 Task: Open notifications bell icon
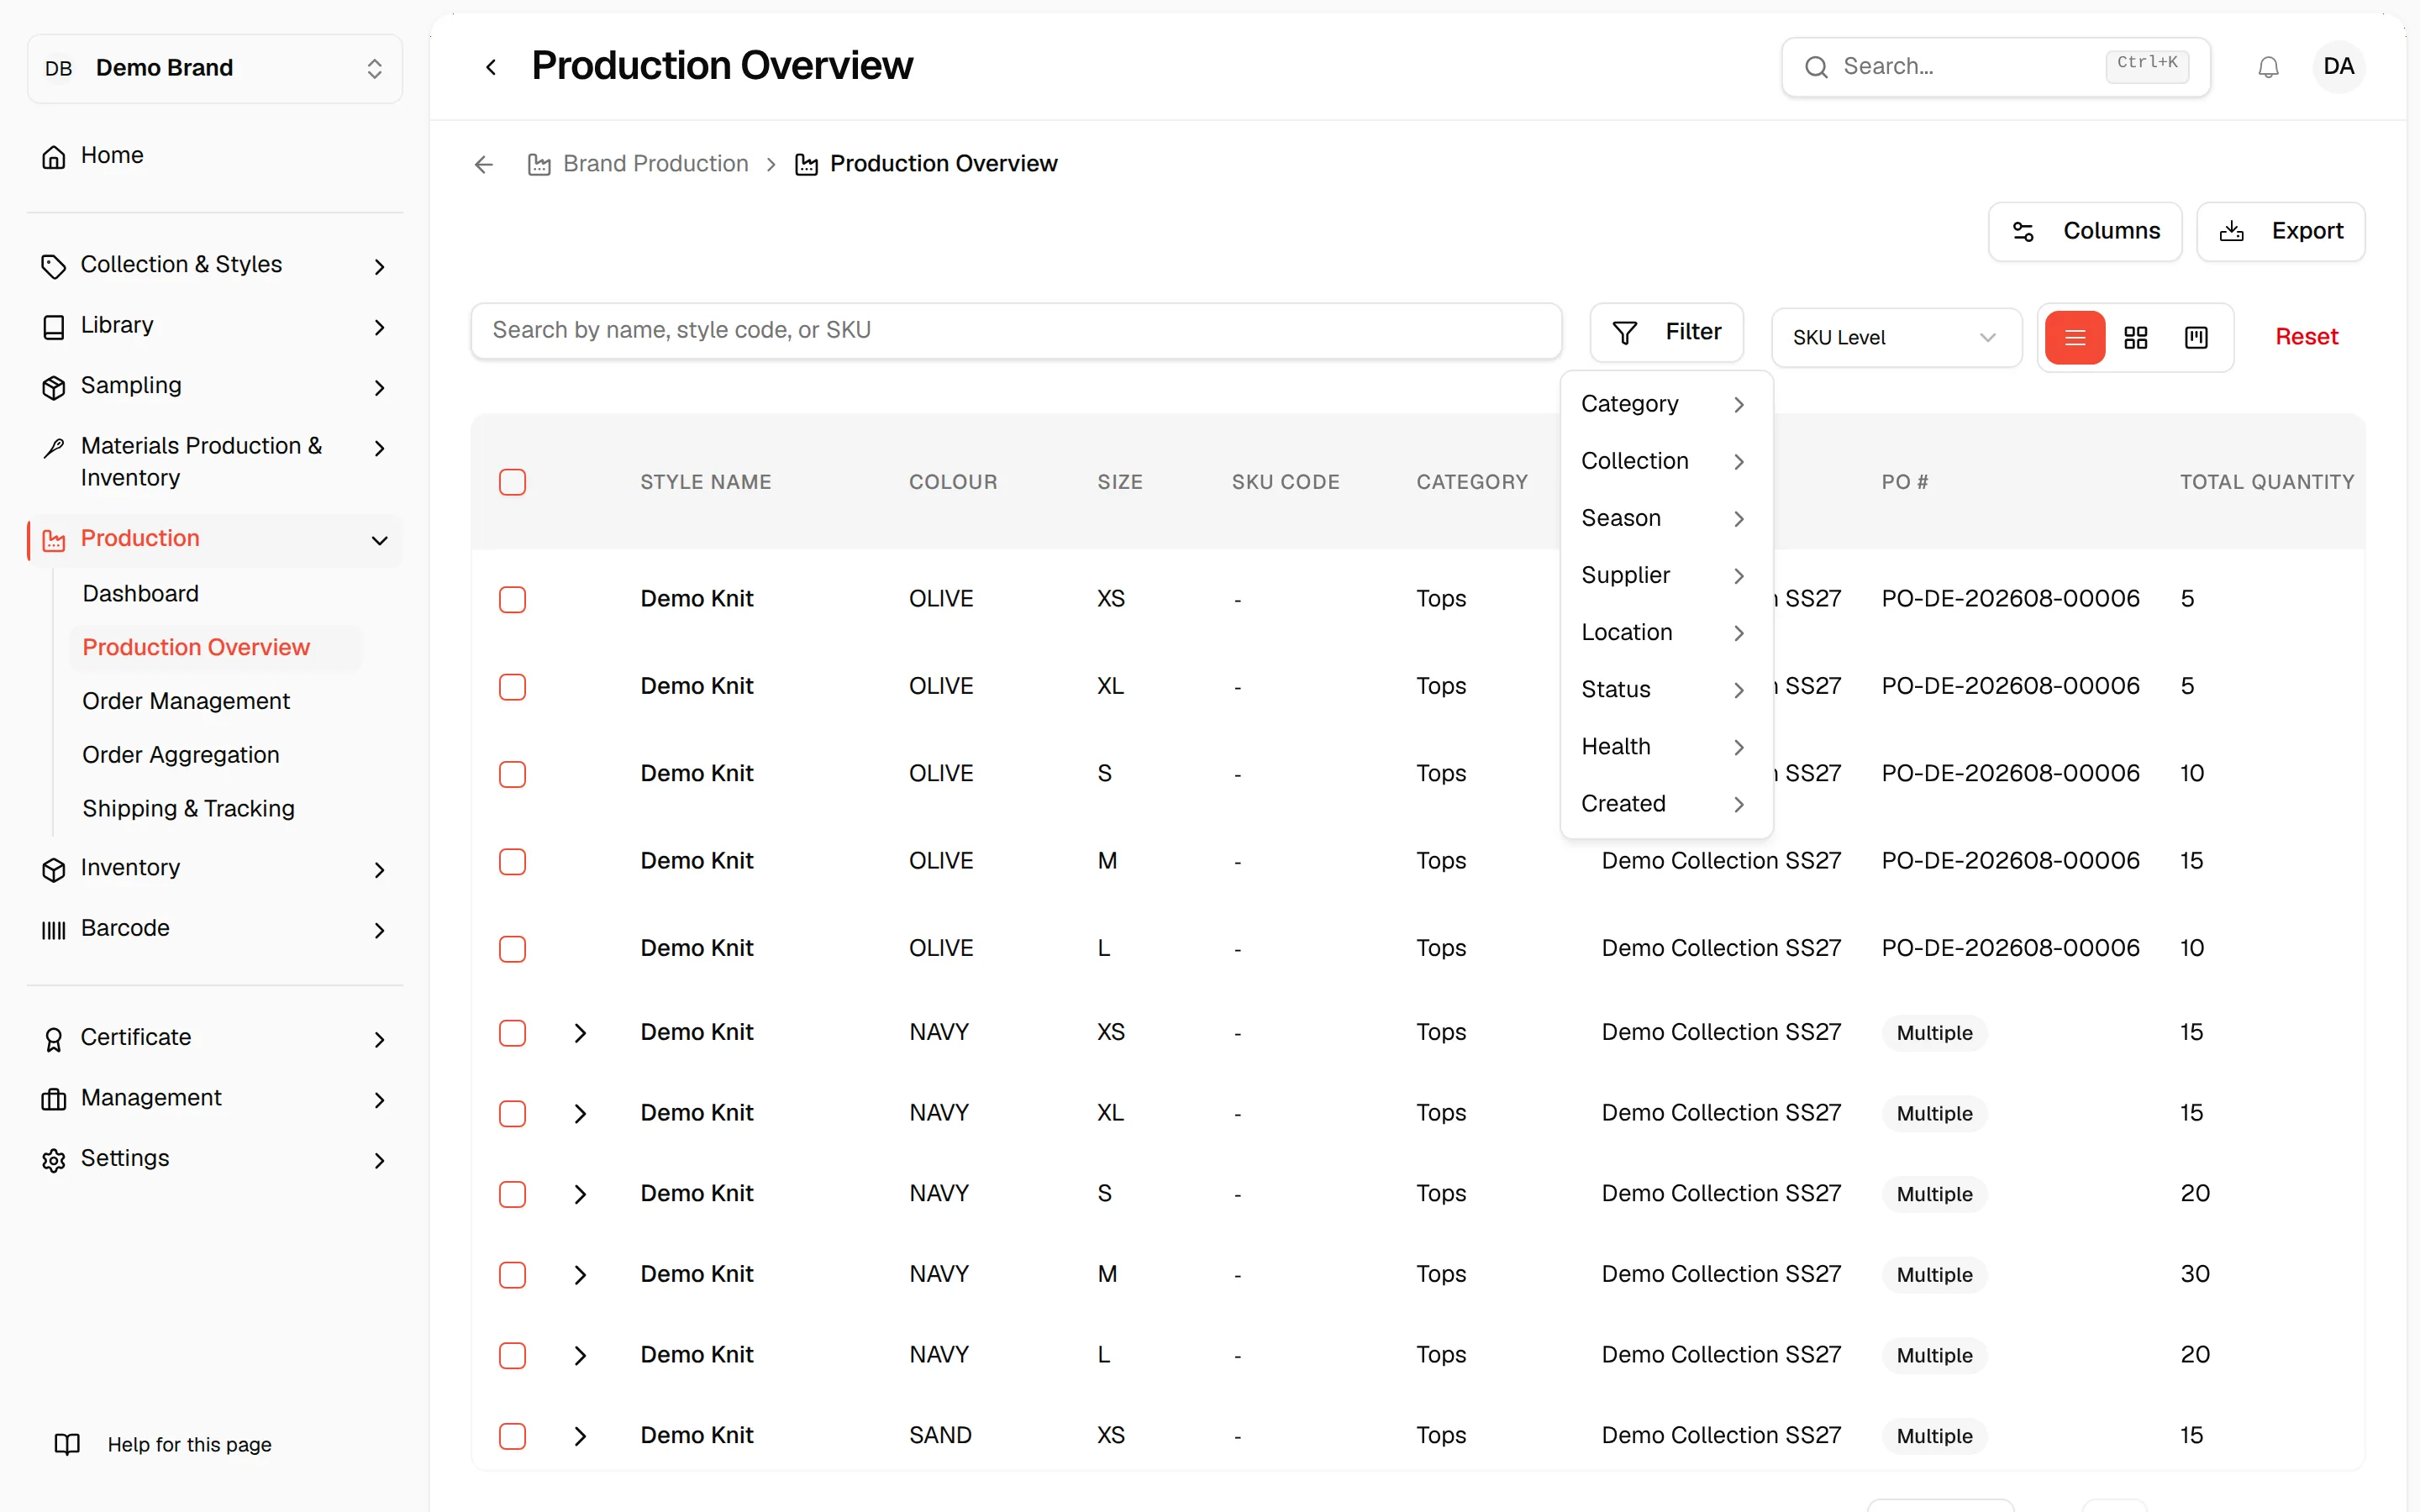click(x=2268, y=67)
